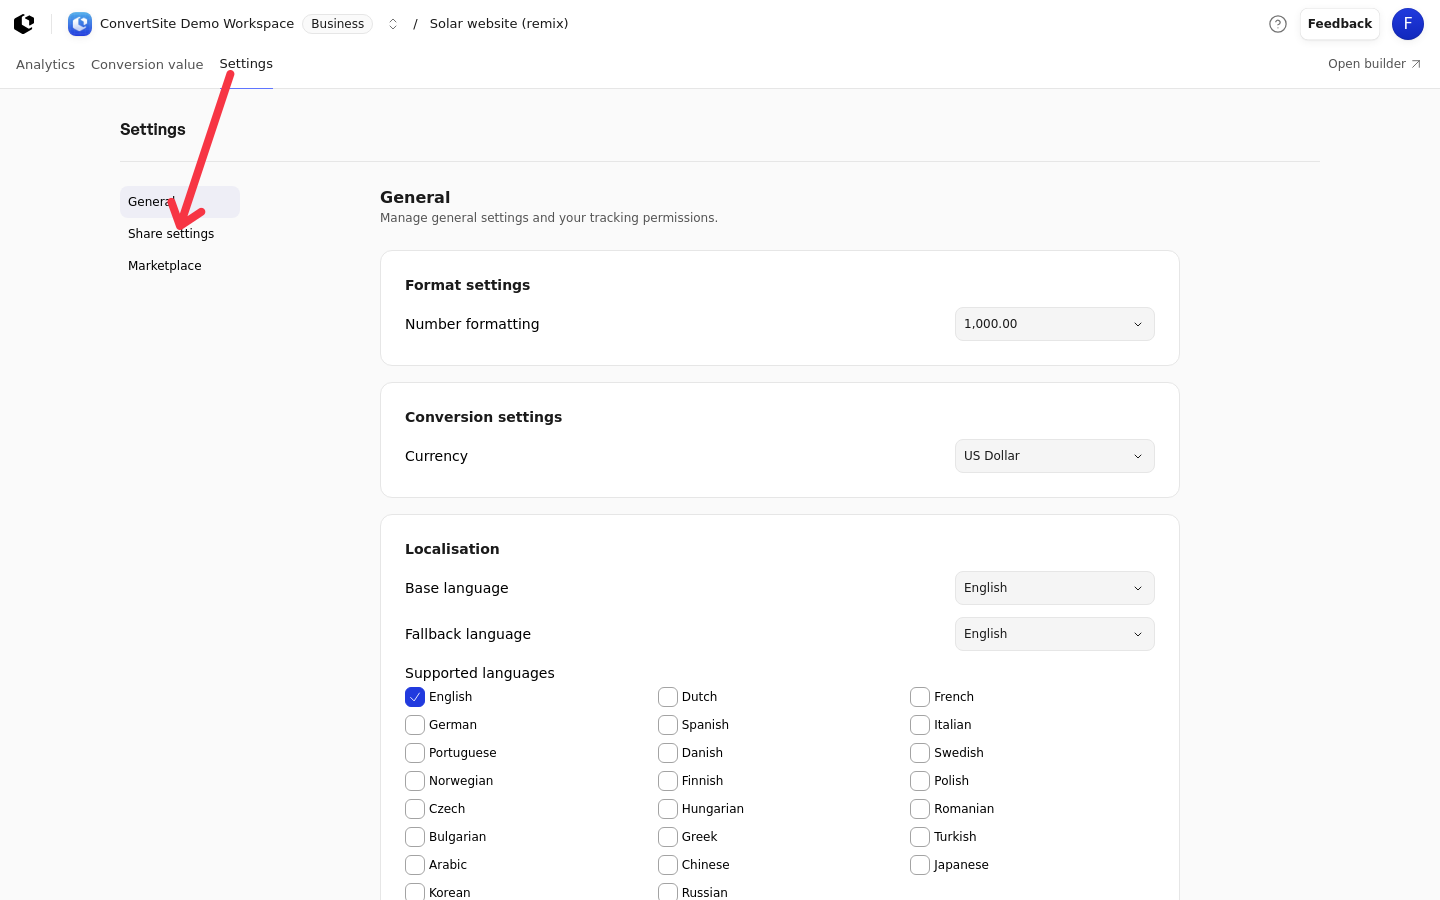Viewport: 1440px width, 900px height.
Task: Turn on the Chinese language checkbox
Action: 668,865
